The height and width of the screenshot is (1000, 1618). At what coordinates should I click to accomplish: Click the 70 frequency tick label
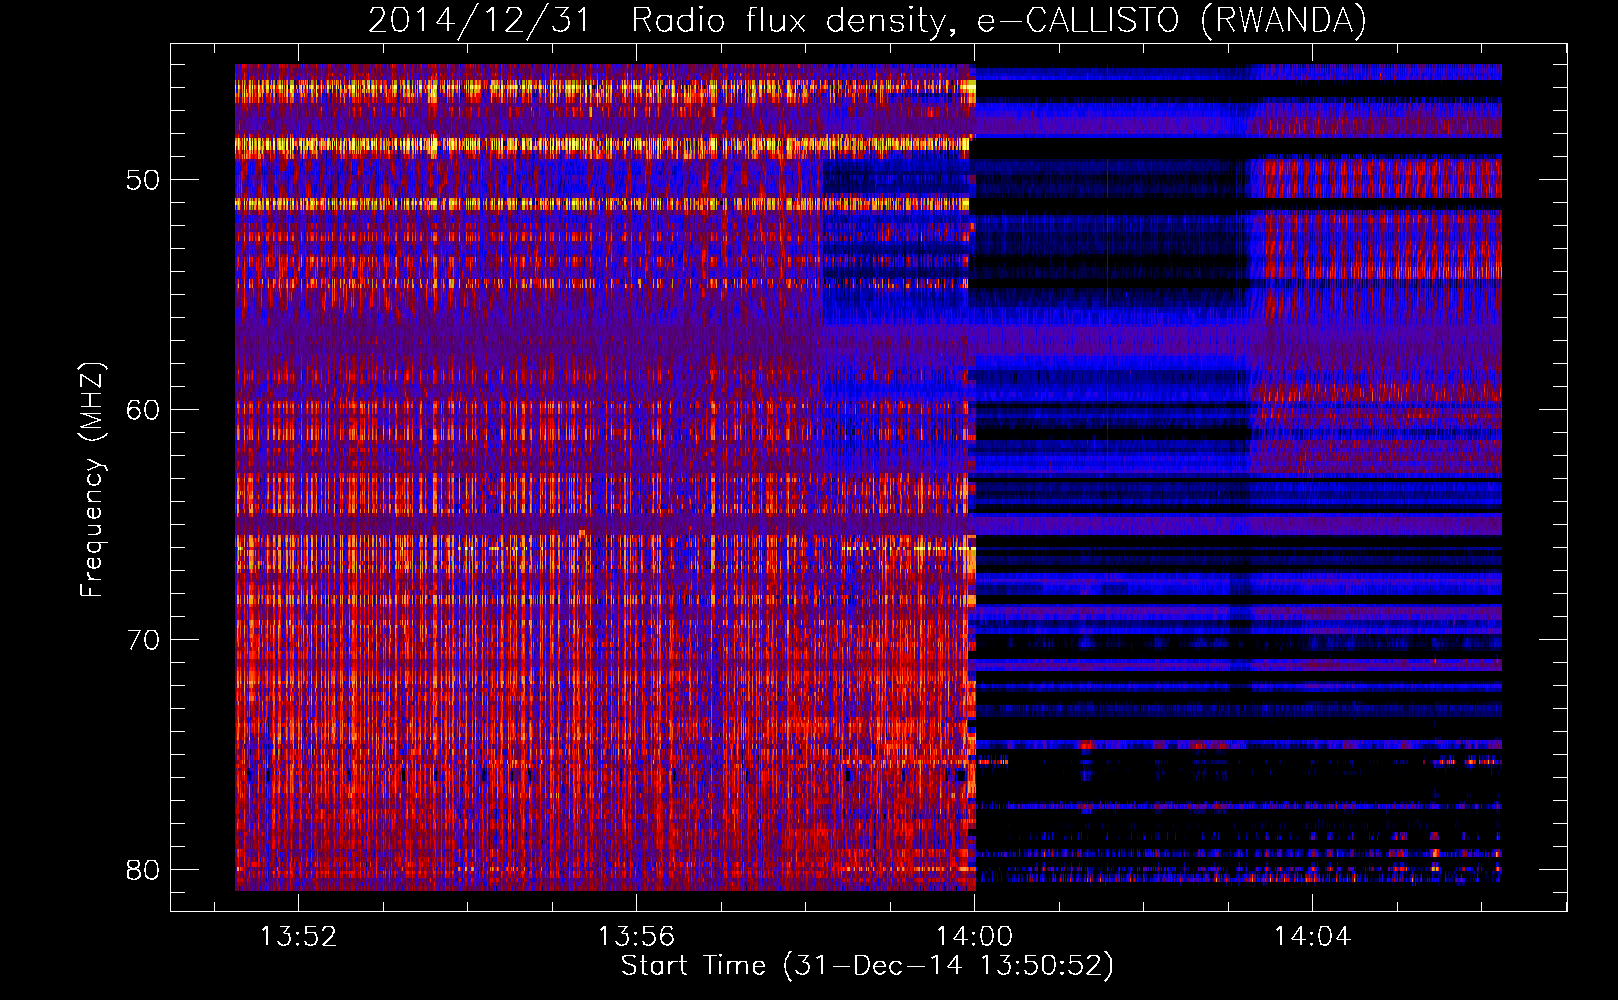pyautogui.click(x=143, y=640)
